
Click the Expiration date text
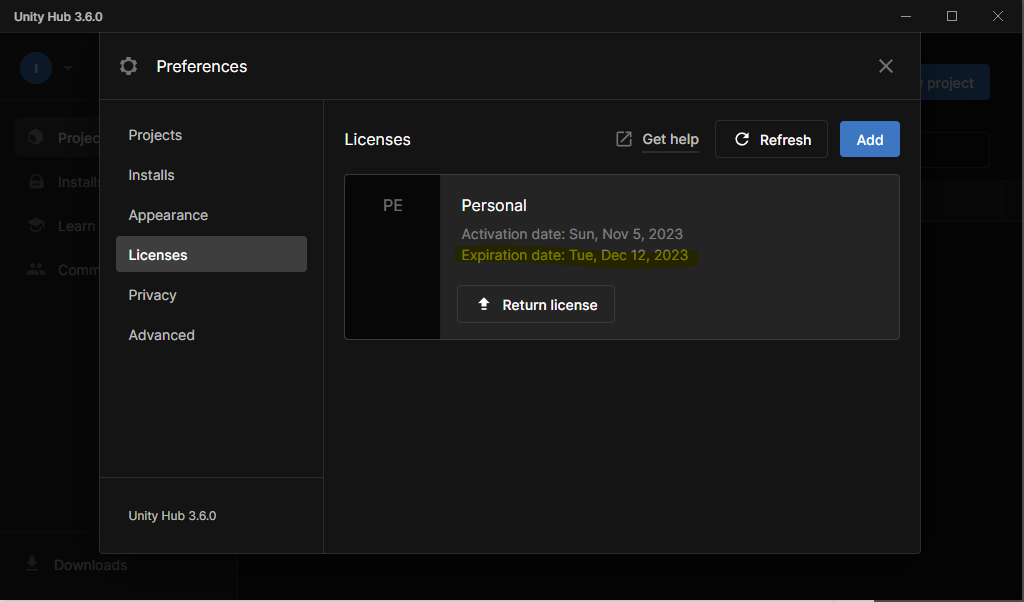tap(575, 255)
